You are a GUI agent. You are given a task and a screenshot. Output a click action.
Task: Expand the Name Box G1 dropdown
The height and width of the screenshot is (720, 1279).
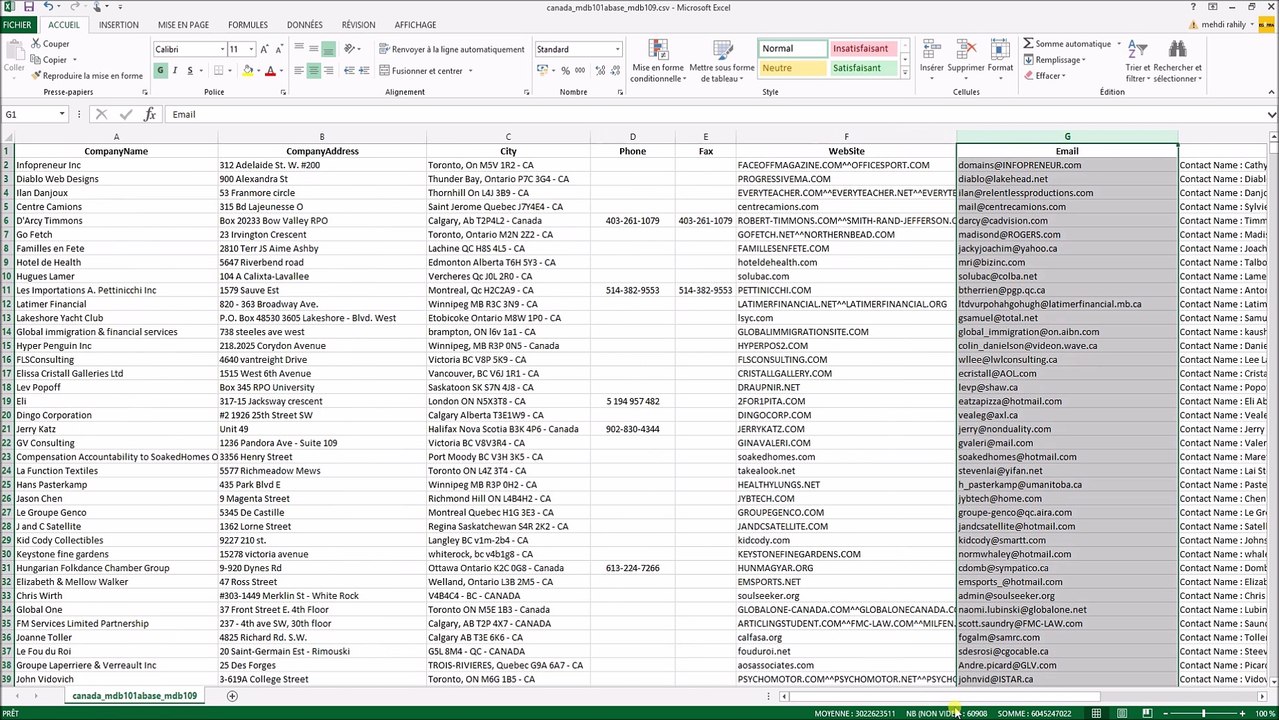(x=61, y=115)
